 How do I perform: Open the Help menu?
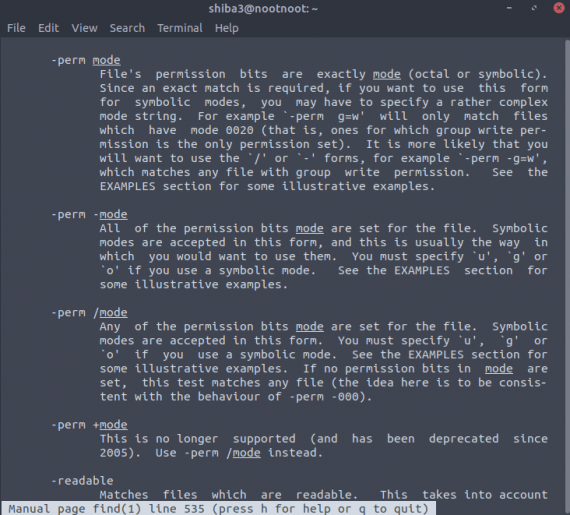[226, 28]
